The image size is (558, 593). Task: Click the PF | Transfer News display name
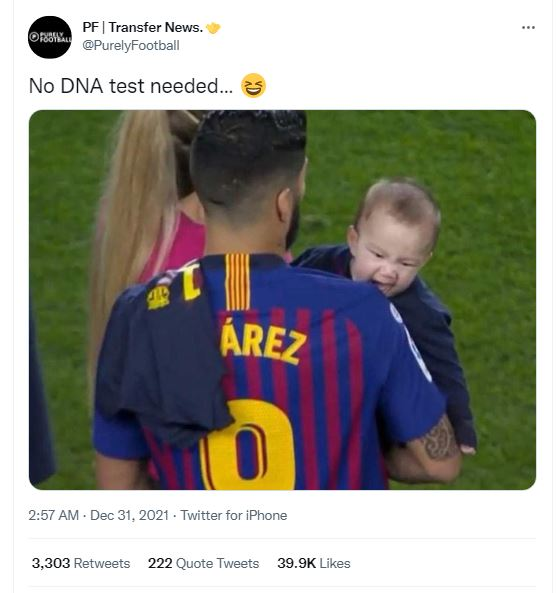(x=143, y=27)
